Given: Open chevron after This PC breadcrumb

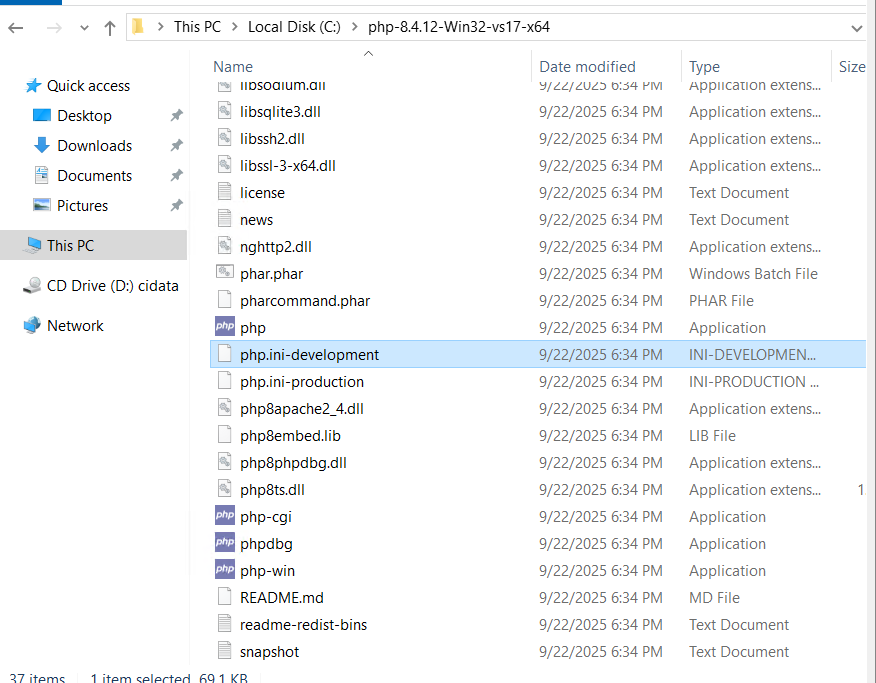Looking at the screenshot, I should pos(235,27).
